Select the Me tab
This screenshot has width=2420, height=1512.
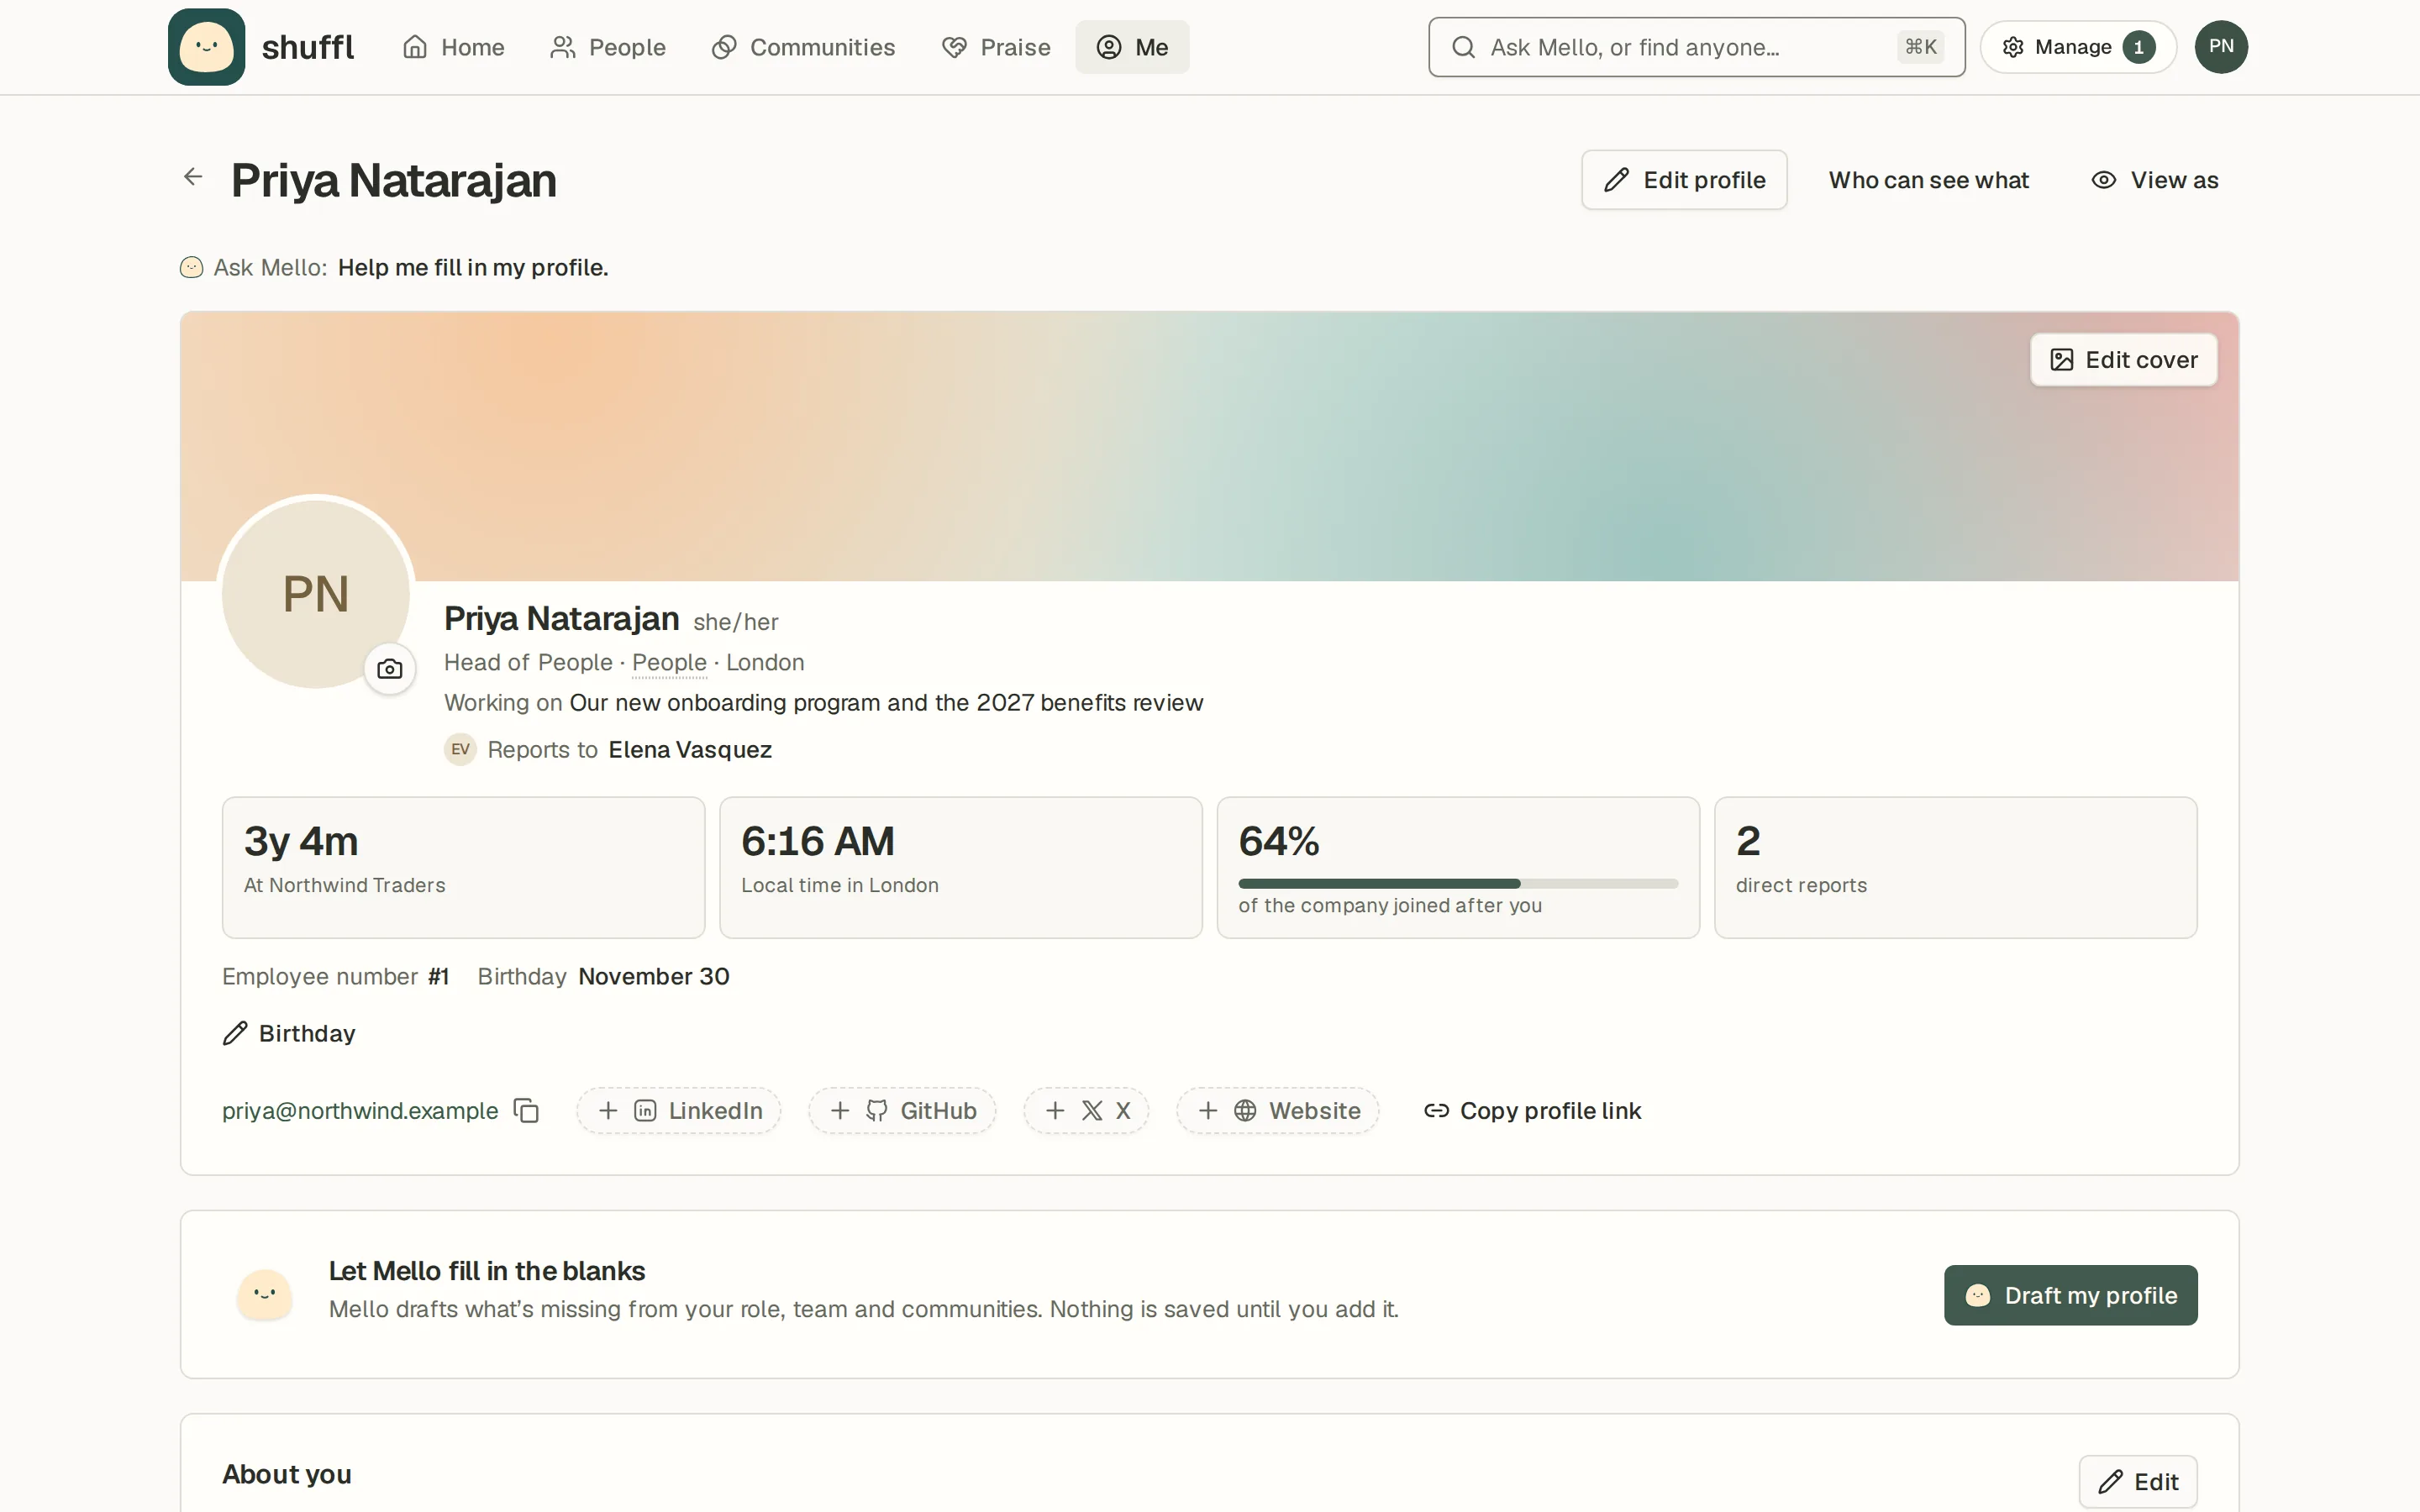pos(1132,47)
